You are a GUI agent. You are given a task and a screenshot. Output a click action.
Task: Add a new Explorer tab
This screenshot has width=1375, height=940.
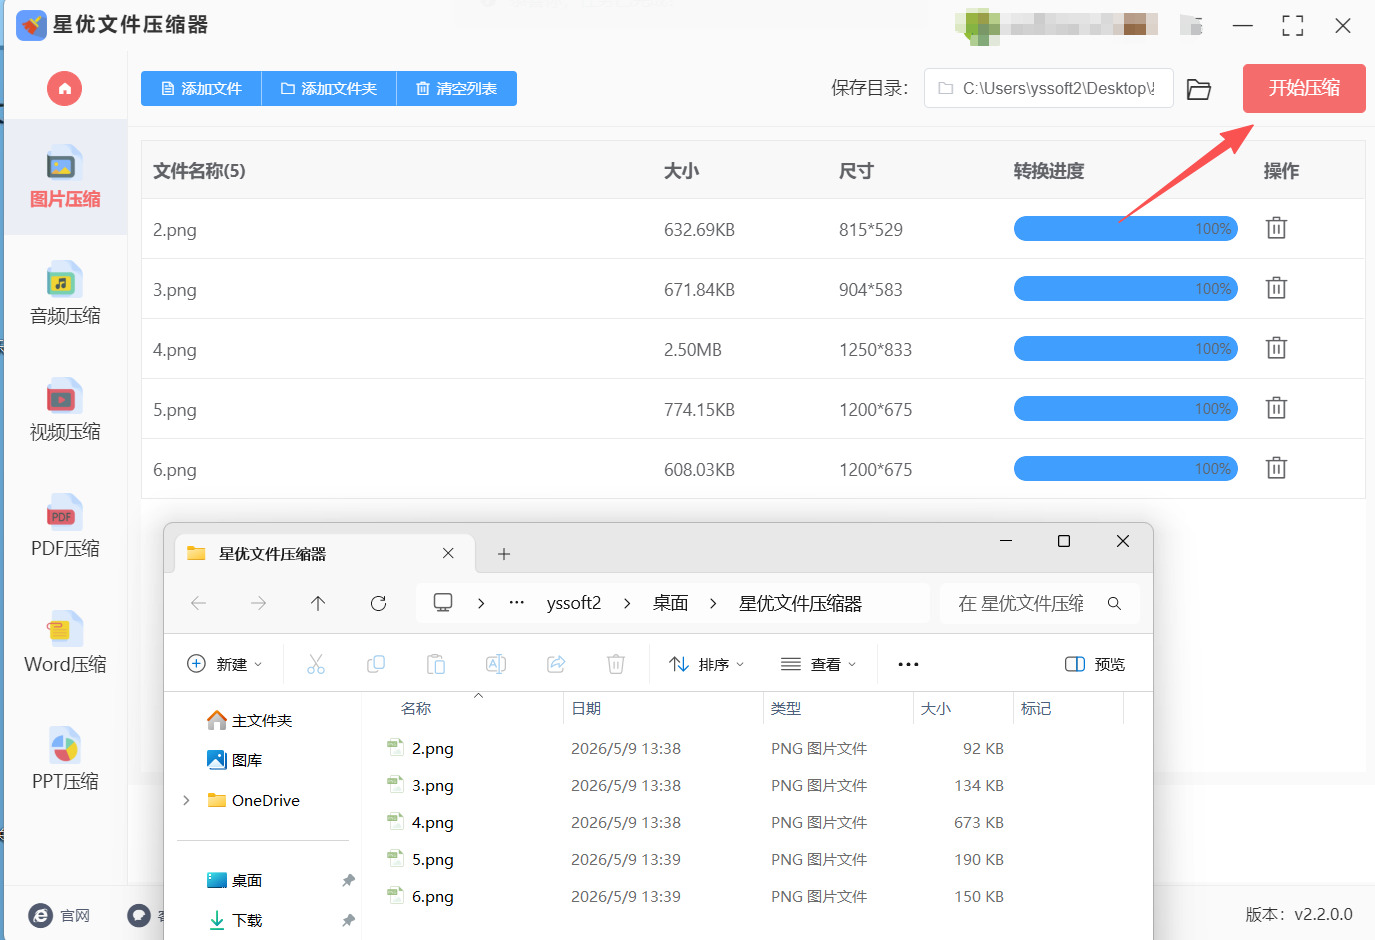(x=504, y=554)
